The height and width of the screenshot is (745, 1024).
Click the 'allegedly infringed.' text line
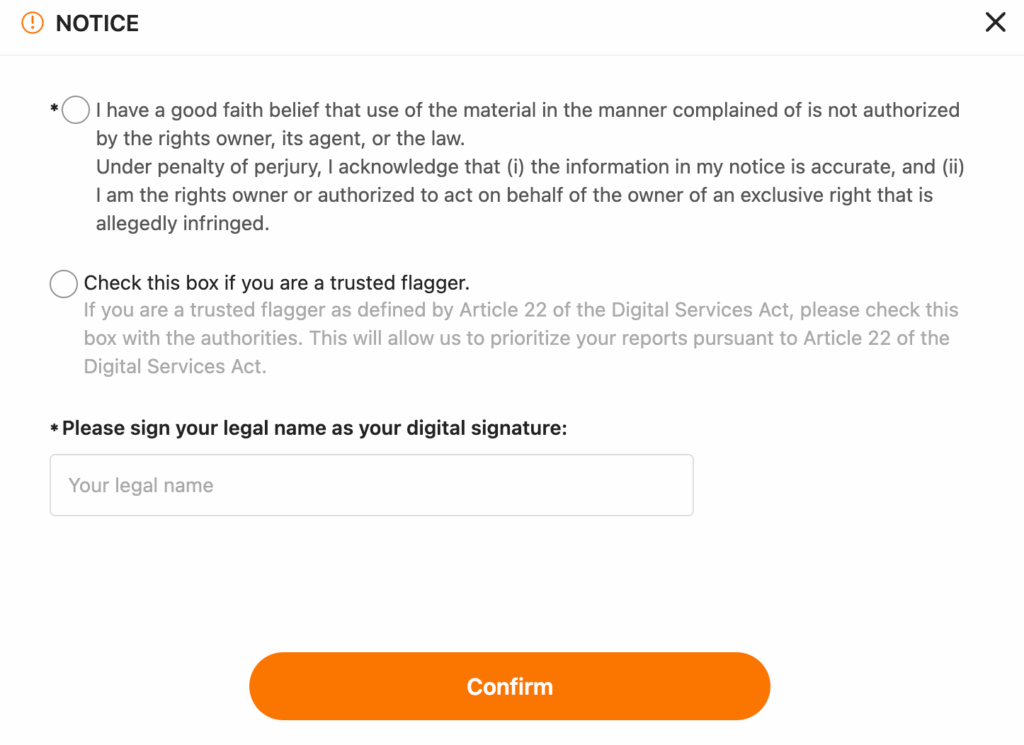[183, 223]
